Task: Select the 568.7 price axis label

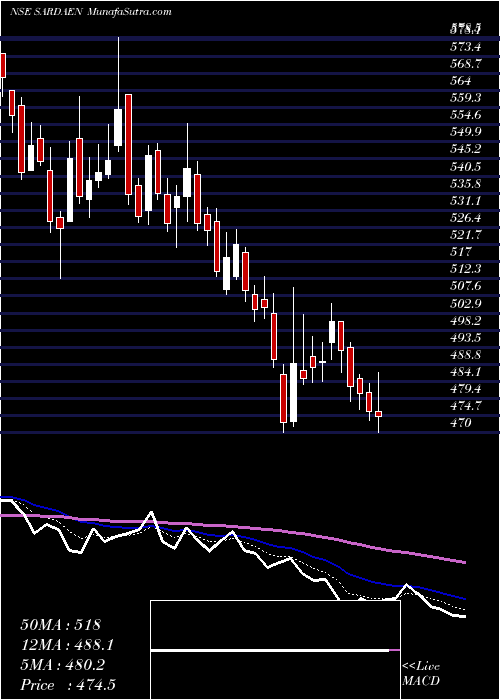Action: point(466,64)
